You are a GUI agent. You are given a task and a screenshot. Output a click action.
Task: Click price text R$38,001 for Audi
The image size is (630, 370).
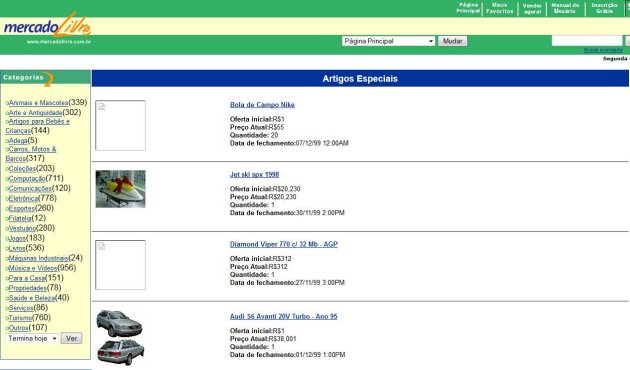pos(282,339)
